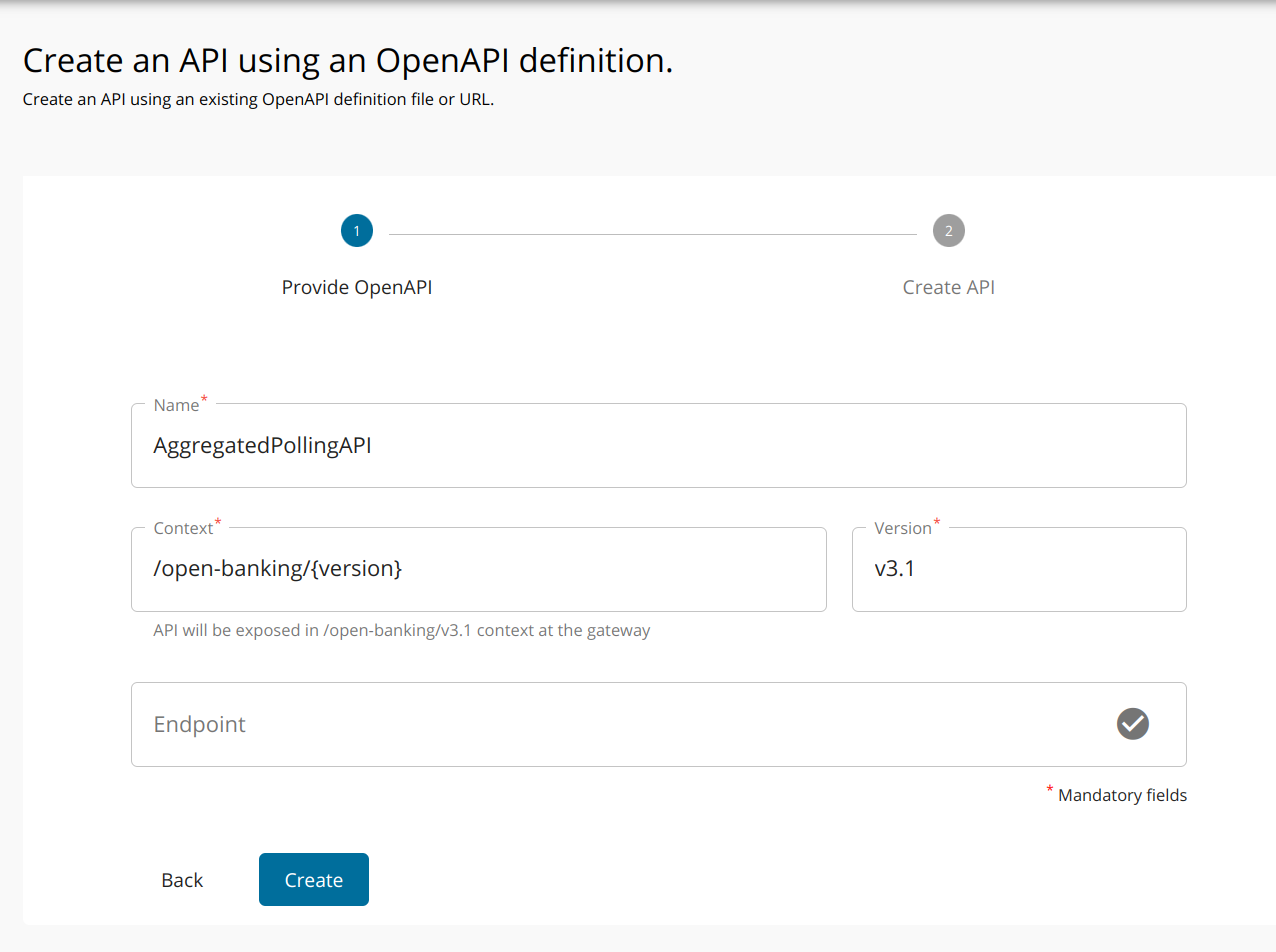Select step 2 circle in the stepper
Image resolution: width=1276 pixels, height=952 pixels.
pos(949,231)
